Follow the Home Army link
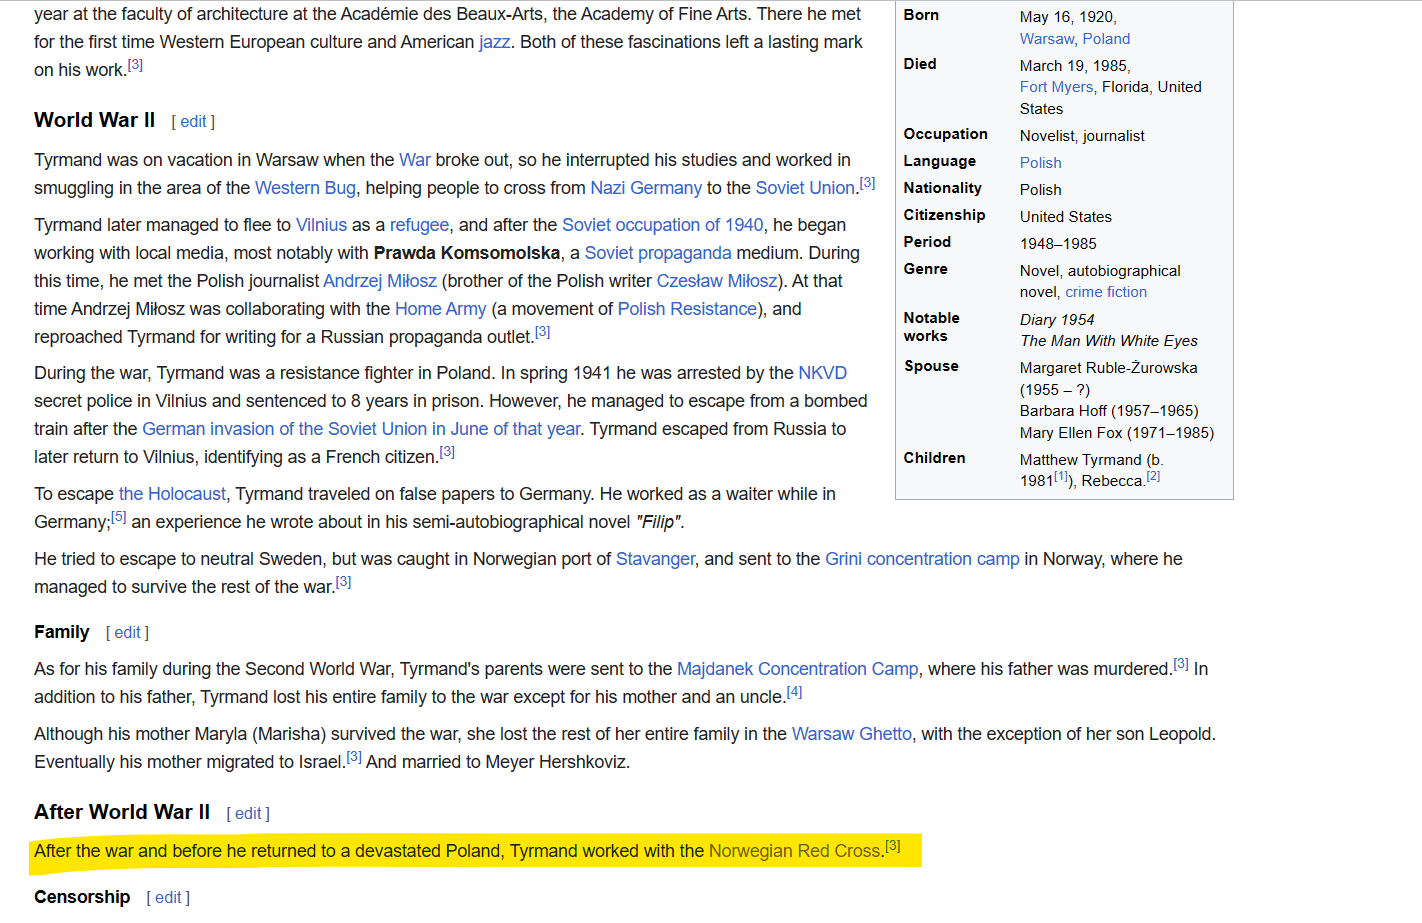 pyautogui.click(x=440, y=309)
